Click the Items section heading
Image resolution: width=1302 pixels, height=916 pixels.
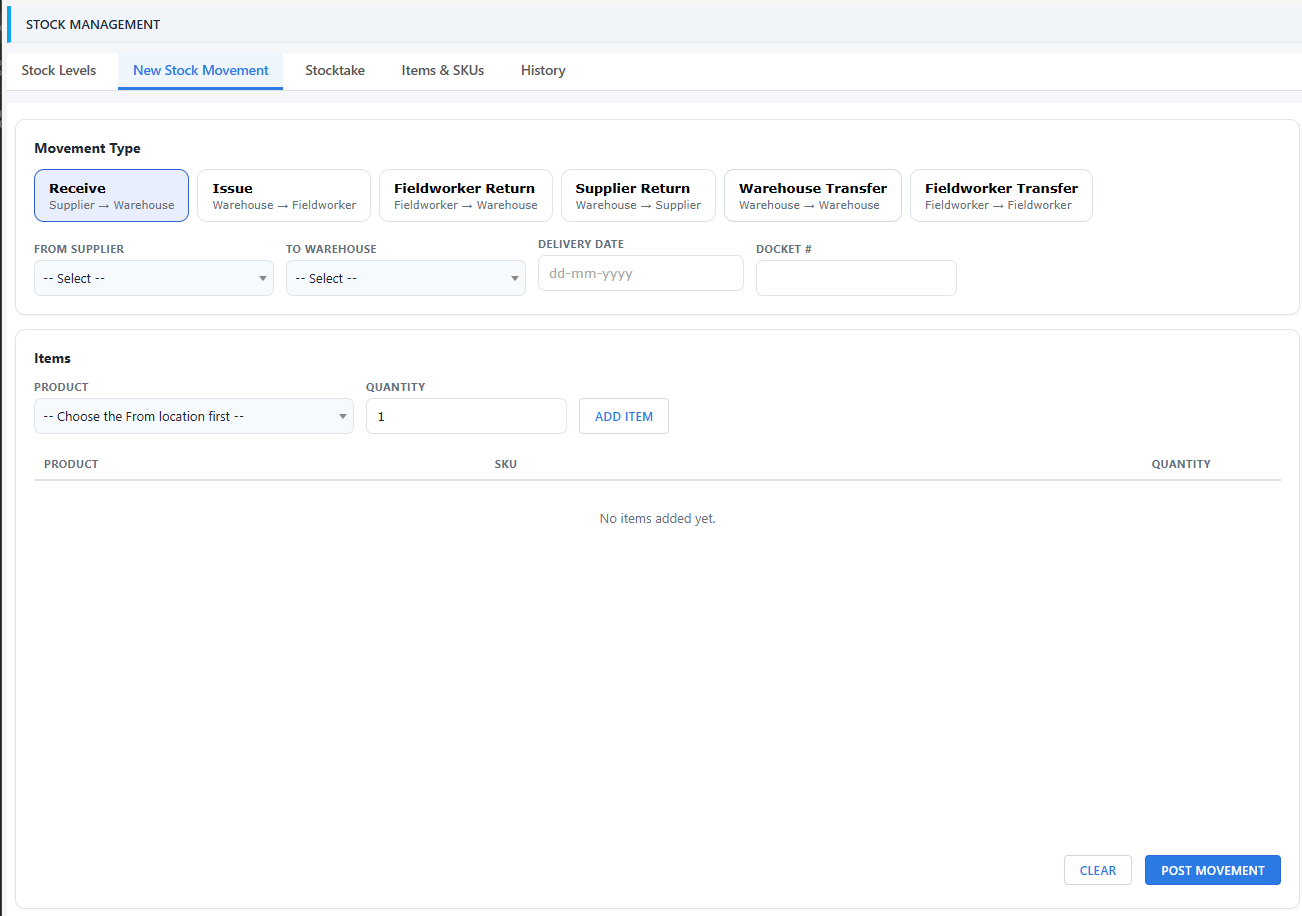point(53,358)
